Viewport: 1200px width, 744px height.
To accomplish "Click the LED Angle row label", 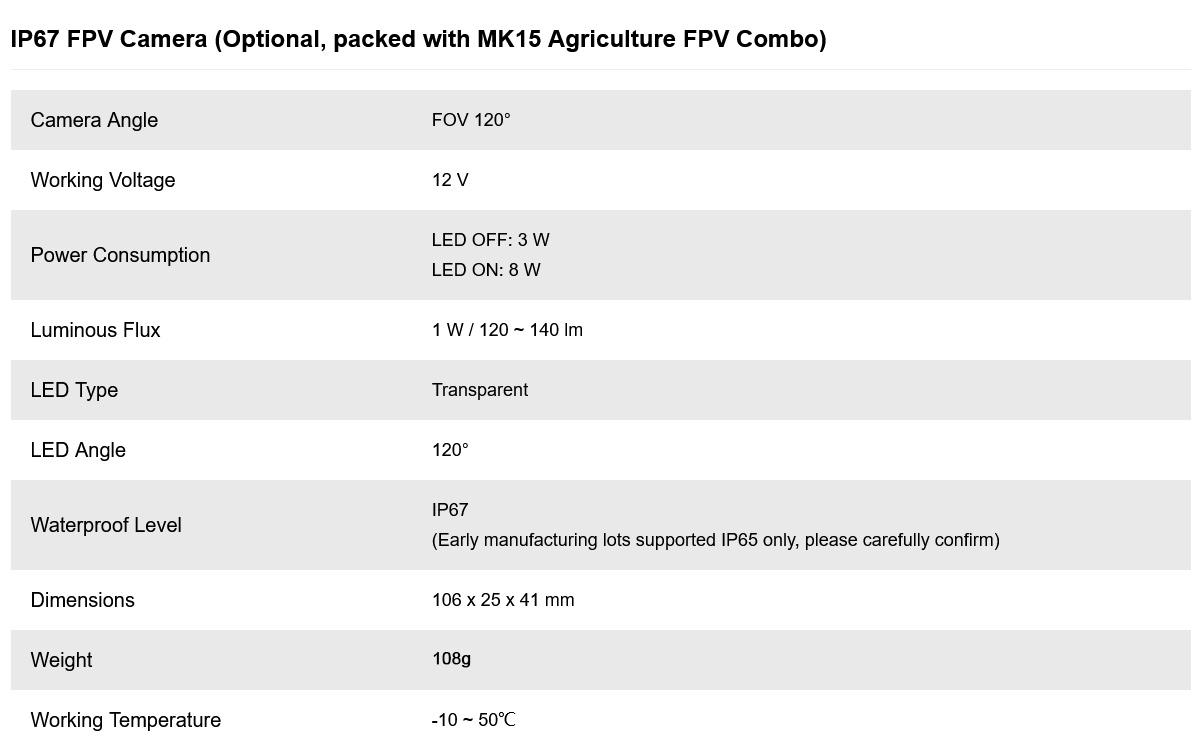I will click(x=78, y=450).
